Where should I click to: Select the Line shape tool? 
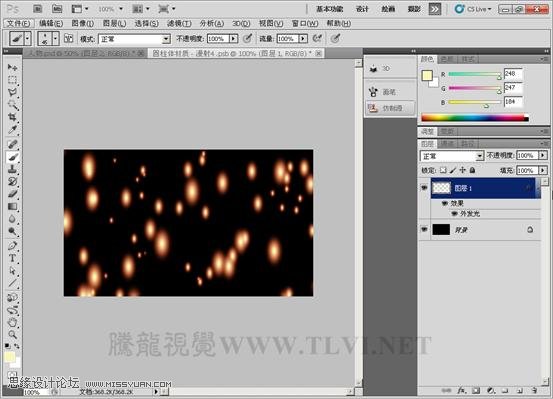(x=12, y=283)
